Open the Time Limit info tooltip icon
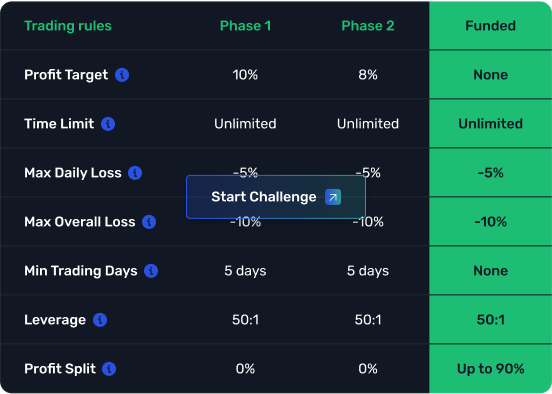This screenshot has height=394, width=552. pos(108,124)
